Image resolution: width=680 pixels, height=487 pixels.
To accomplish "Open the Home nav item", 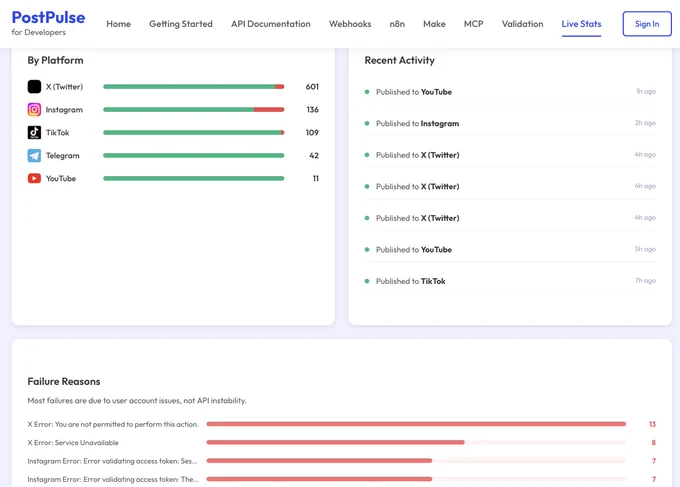I will tap(118, 24).
